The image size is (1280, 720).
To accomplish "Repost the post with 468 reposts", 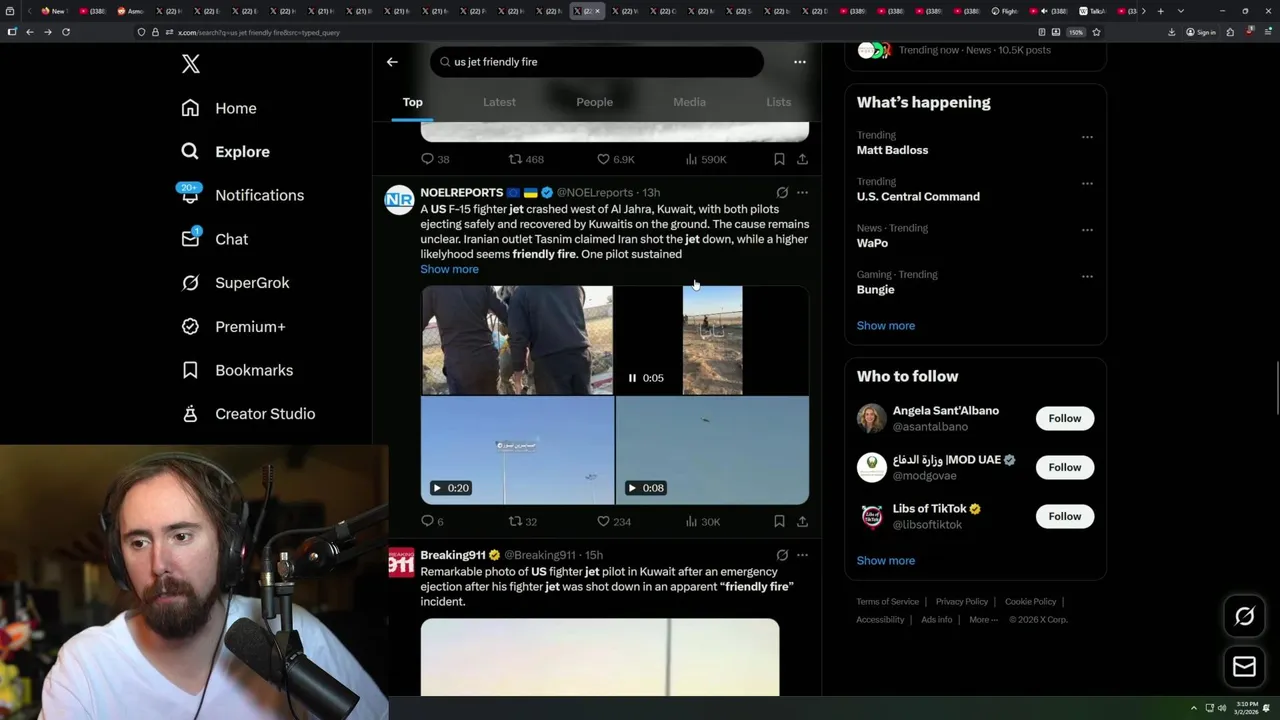I will click(x=526, y=159).
